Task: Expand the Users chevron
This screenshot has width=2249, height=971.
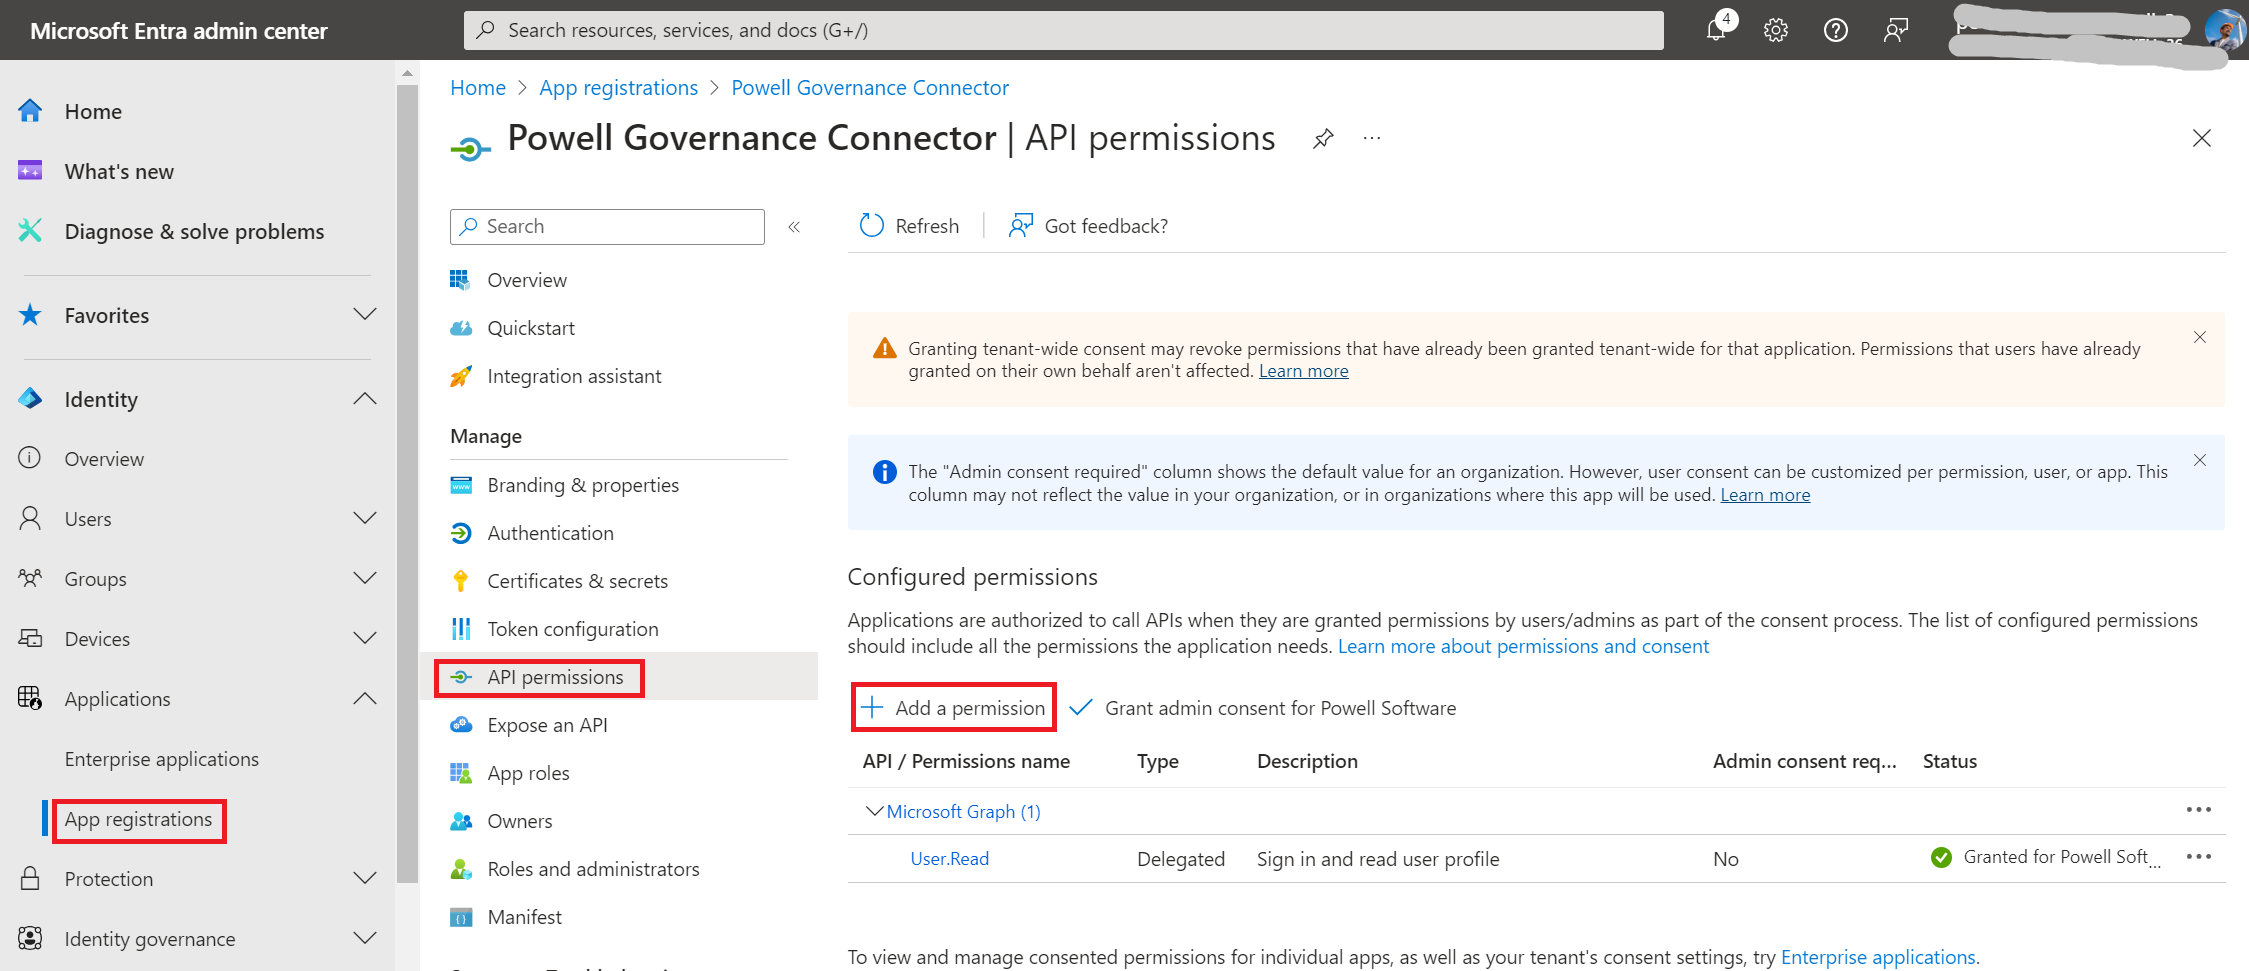Action: [x=365, y=518]
